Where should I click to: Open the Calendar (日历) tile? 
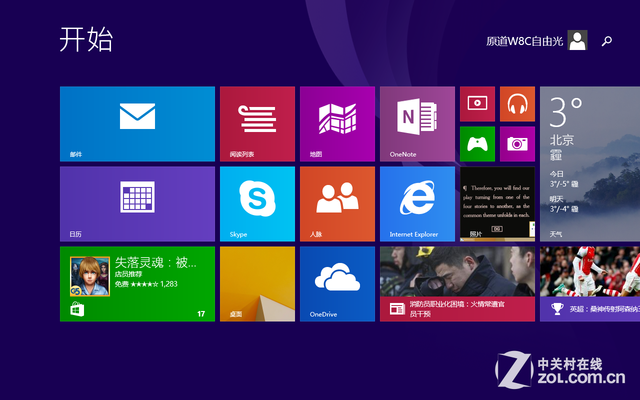pos(137,204)
